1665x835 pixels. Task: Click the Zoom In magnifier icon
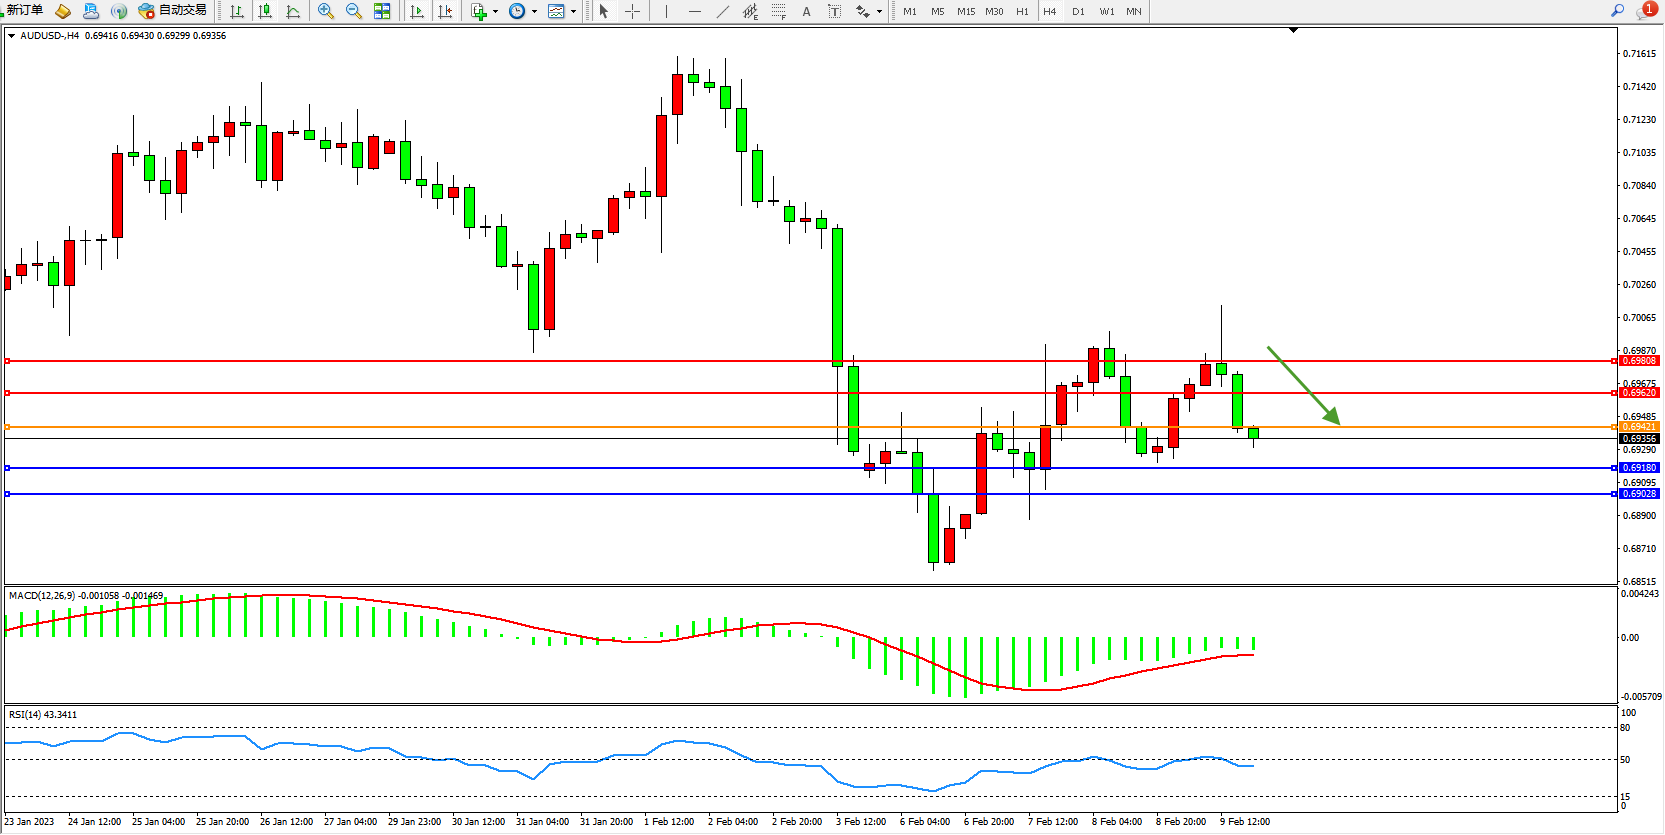[326, 11]
